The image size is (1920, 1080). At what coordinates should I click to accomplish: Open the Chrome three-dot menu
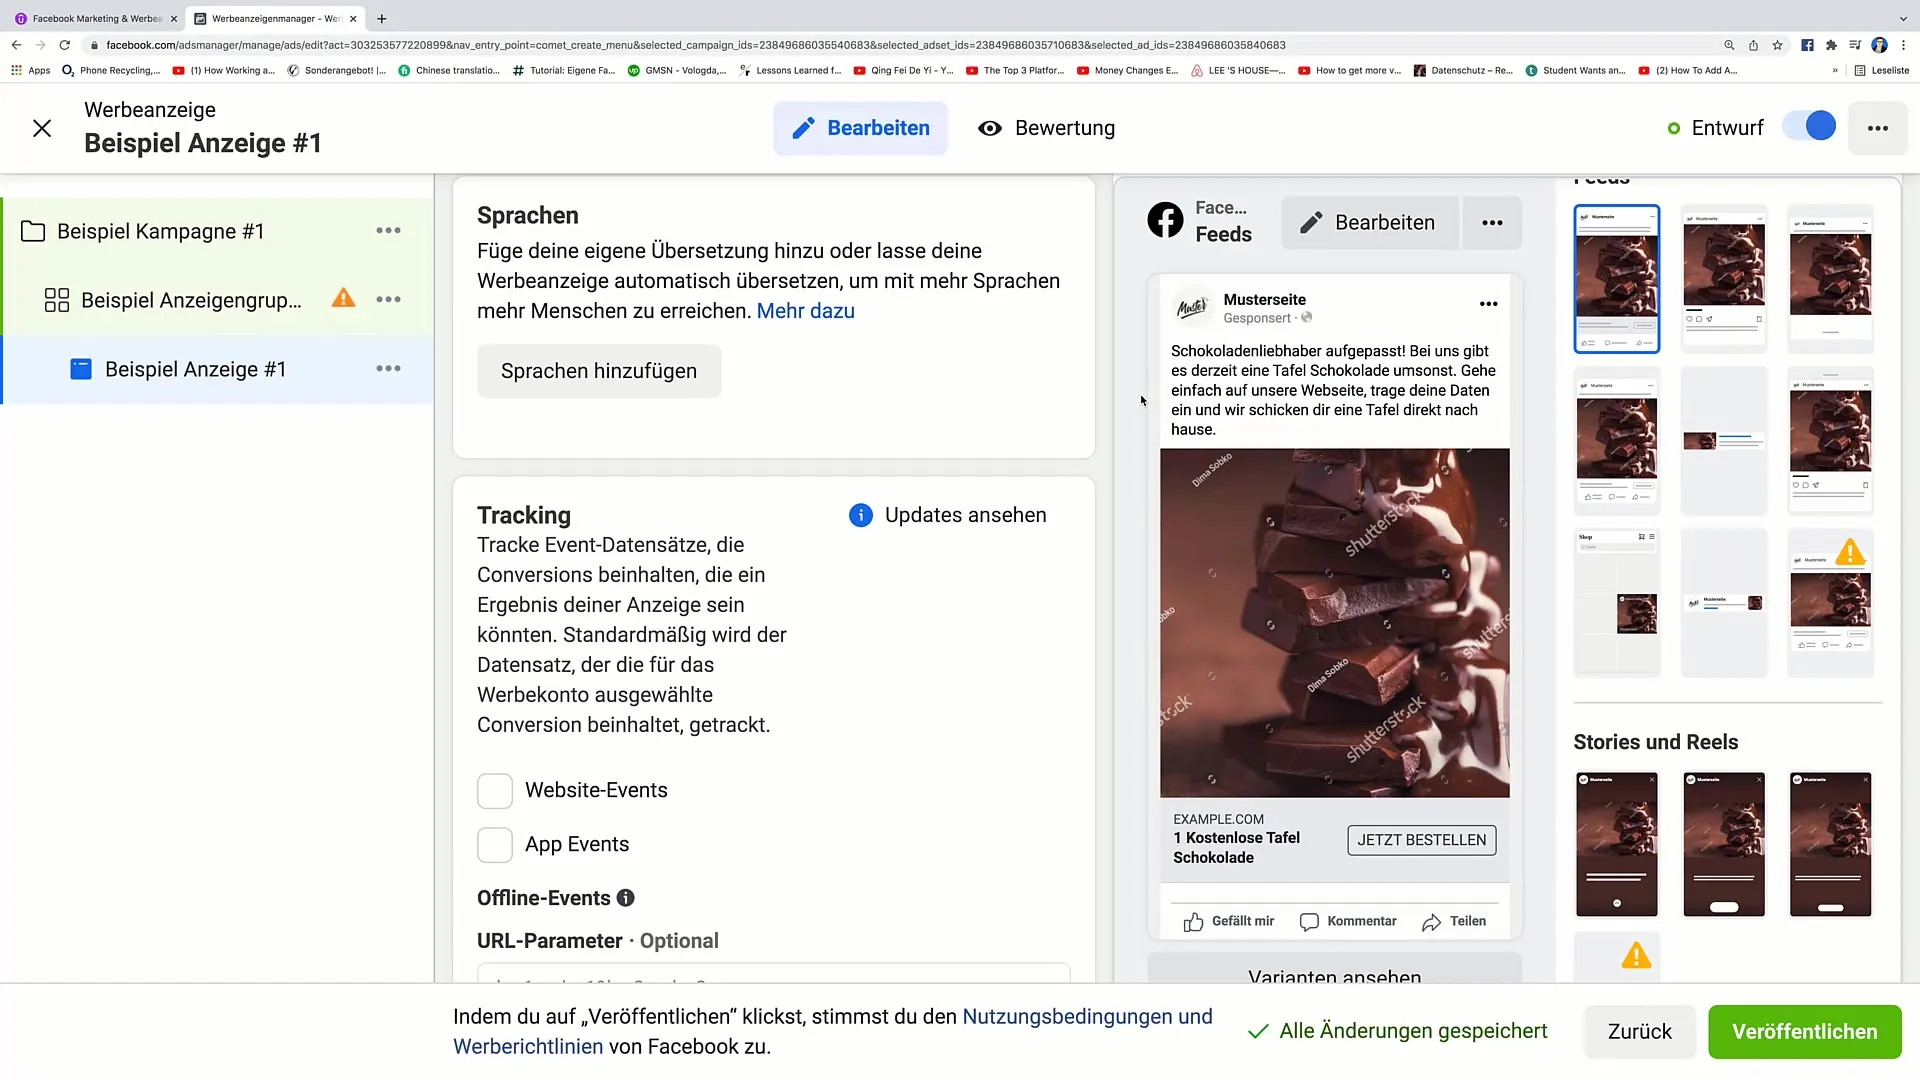[1903, 45]
